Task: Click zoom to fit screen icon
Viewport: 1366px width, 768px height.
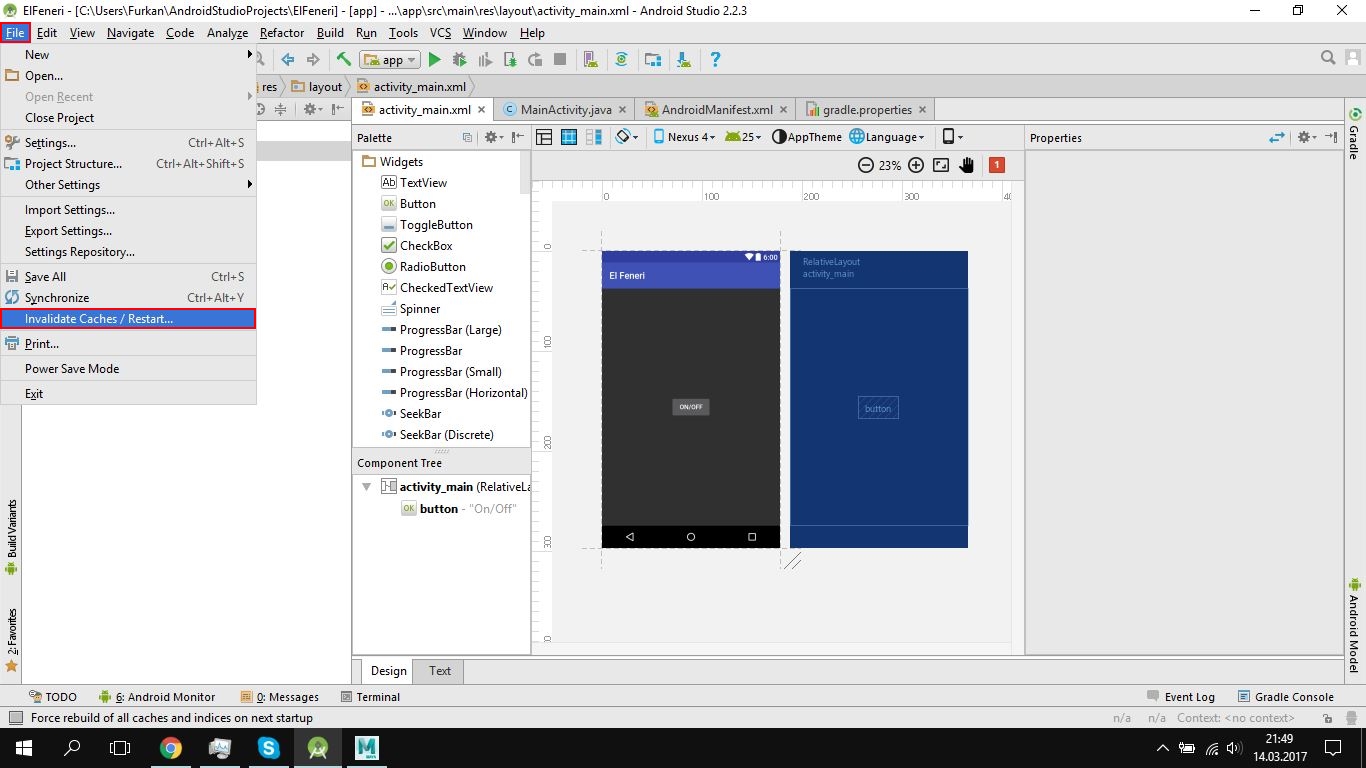Action: click(x=941, y=165)
